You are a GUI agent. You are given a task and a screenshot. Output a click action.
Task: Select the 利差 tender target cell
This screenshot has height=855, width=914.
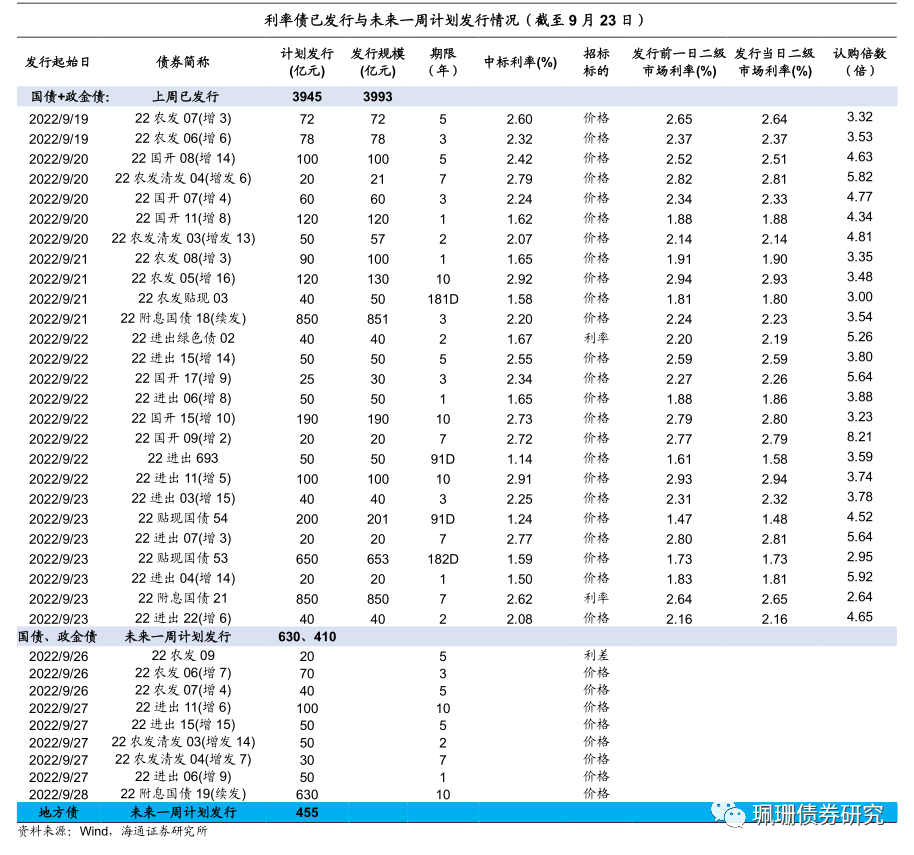coord(596,655)
